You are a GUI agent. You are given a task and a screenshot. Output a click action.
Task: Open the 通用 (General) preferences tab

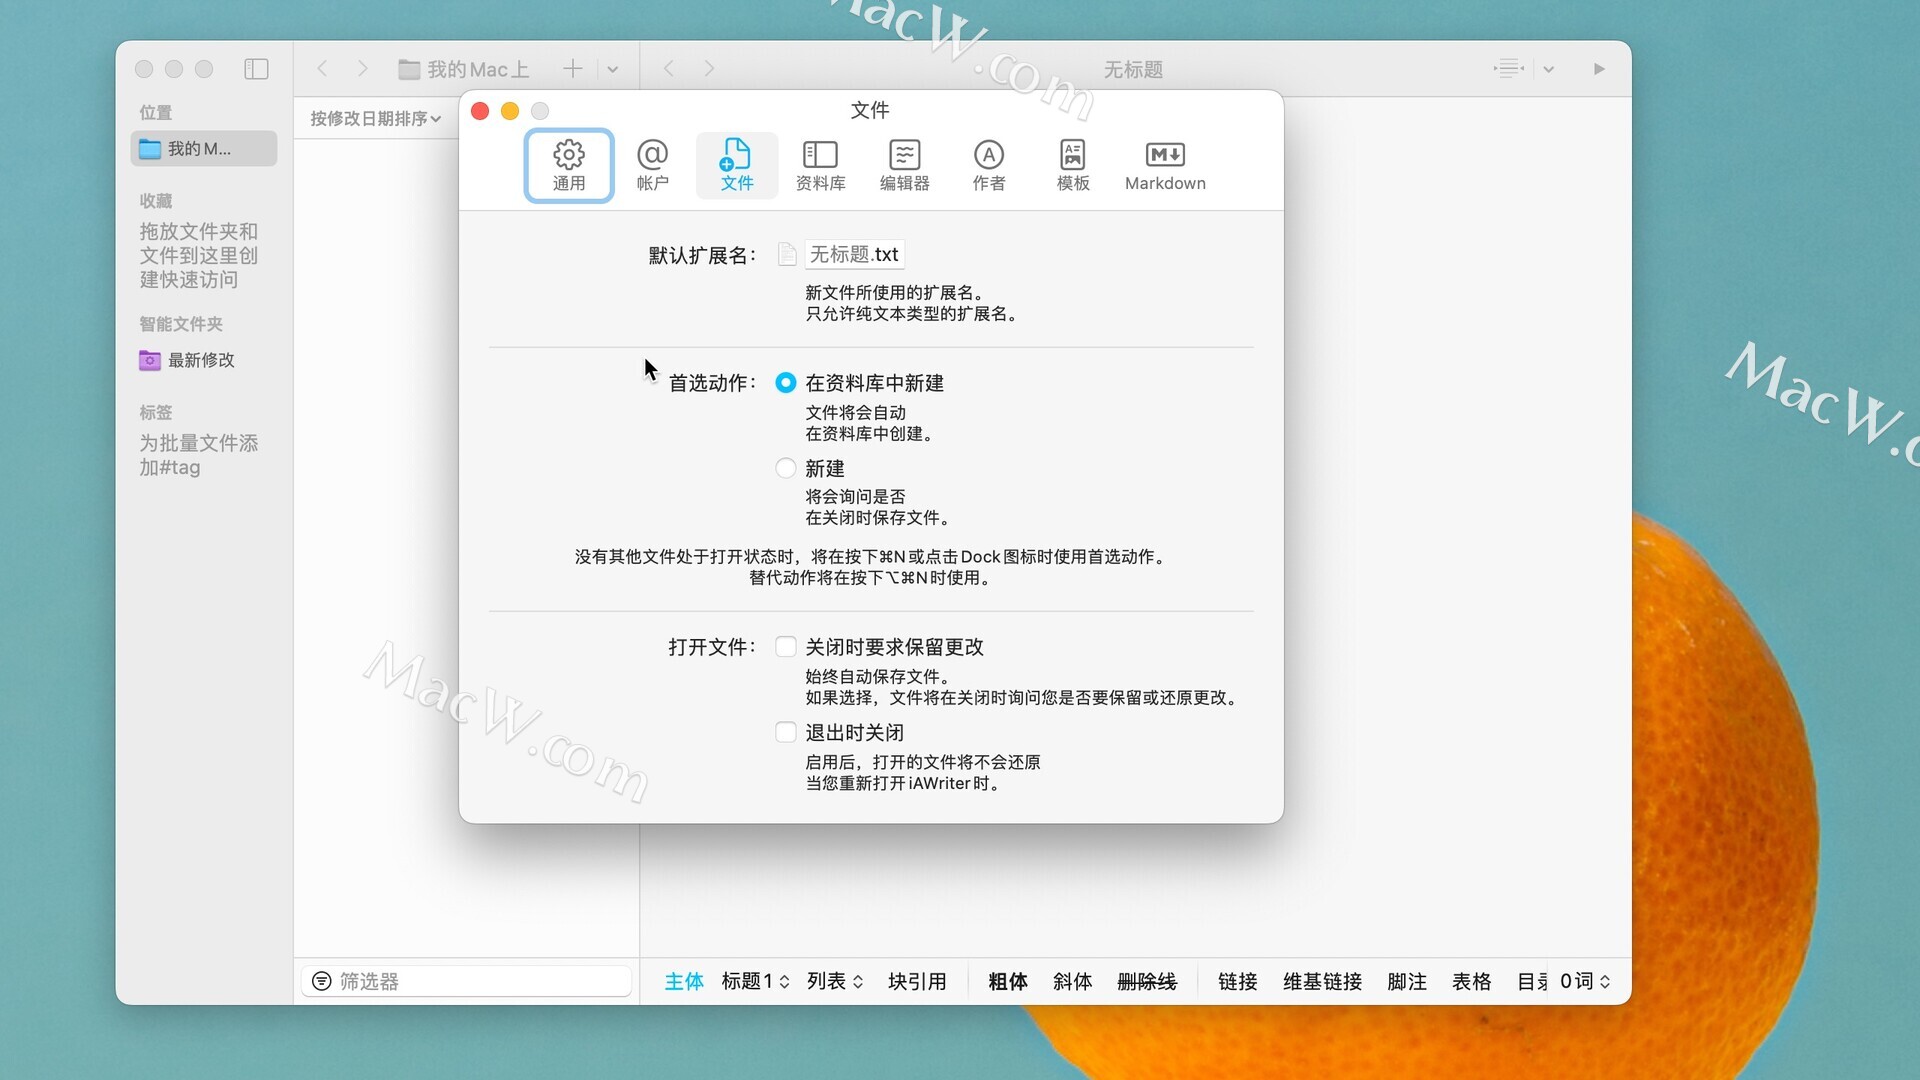[x=569, y=166]
